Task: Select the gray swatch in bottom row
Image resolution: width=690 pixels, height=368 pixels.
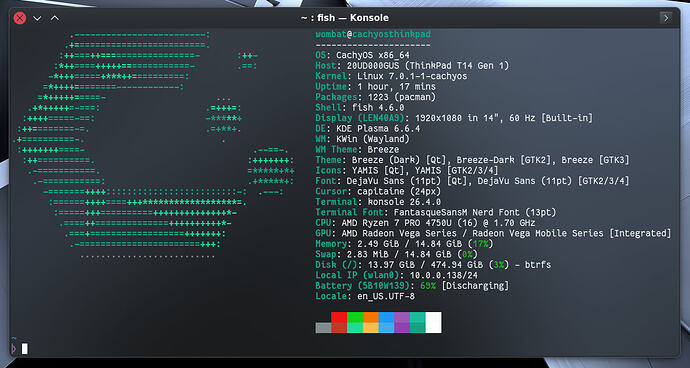Action: click(x=323, y=328)
